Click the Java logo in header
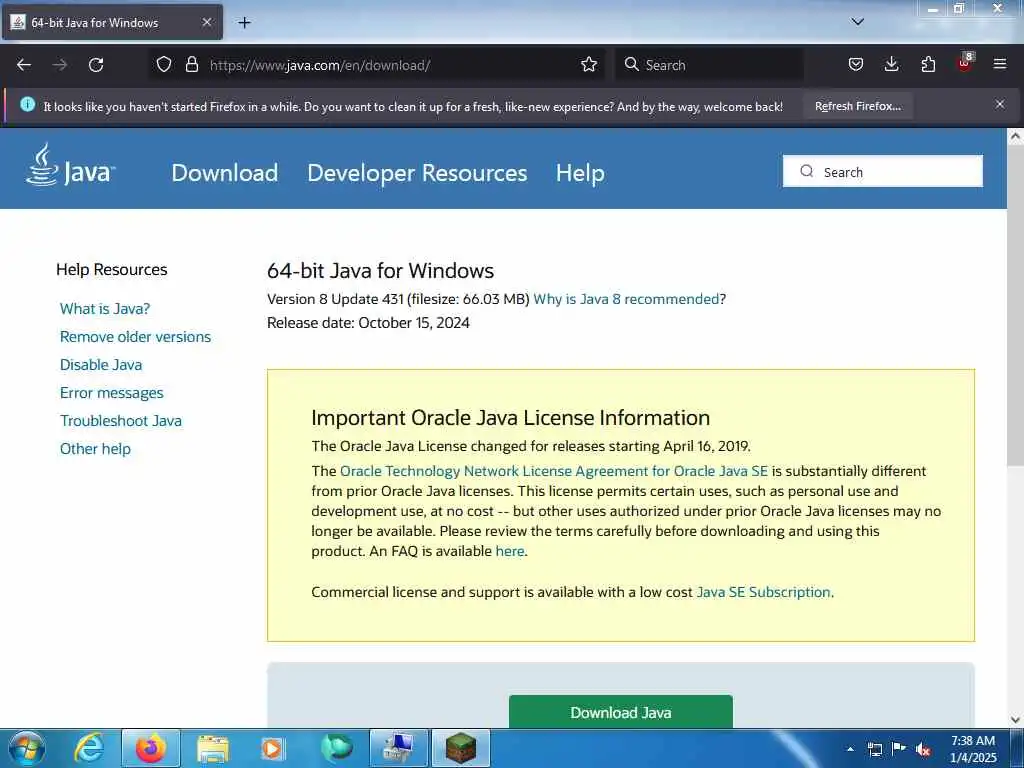Viewport: 1024px width, 768px height. (x=71, y=165)
